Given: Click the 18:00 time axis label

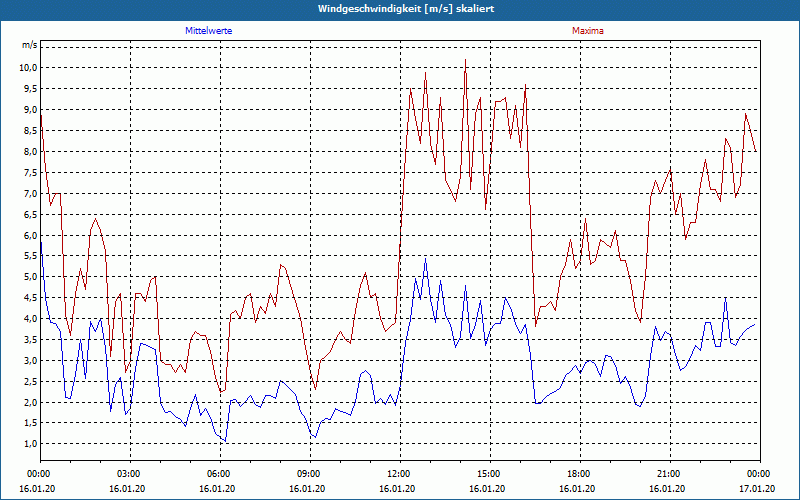Looking at the screenshot, I should pyautogui.click(x=580, y=474).
